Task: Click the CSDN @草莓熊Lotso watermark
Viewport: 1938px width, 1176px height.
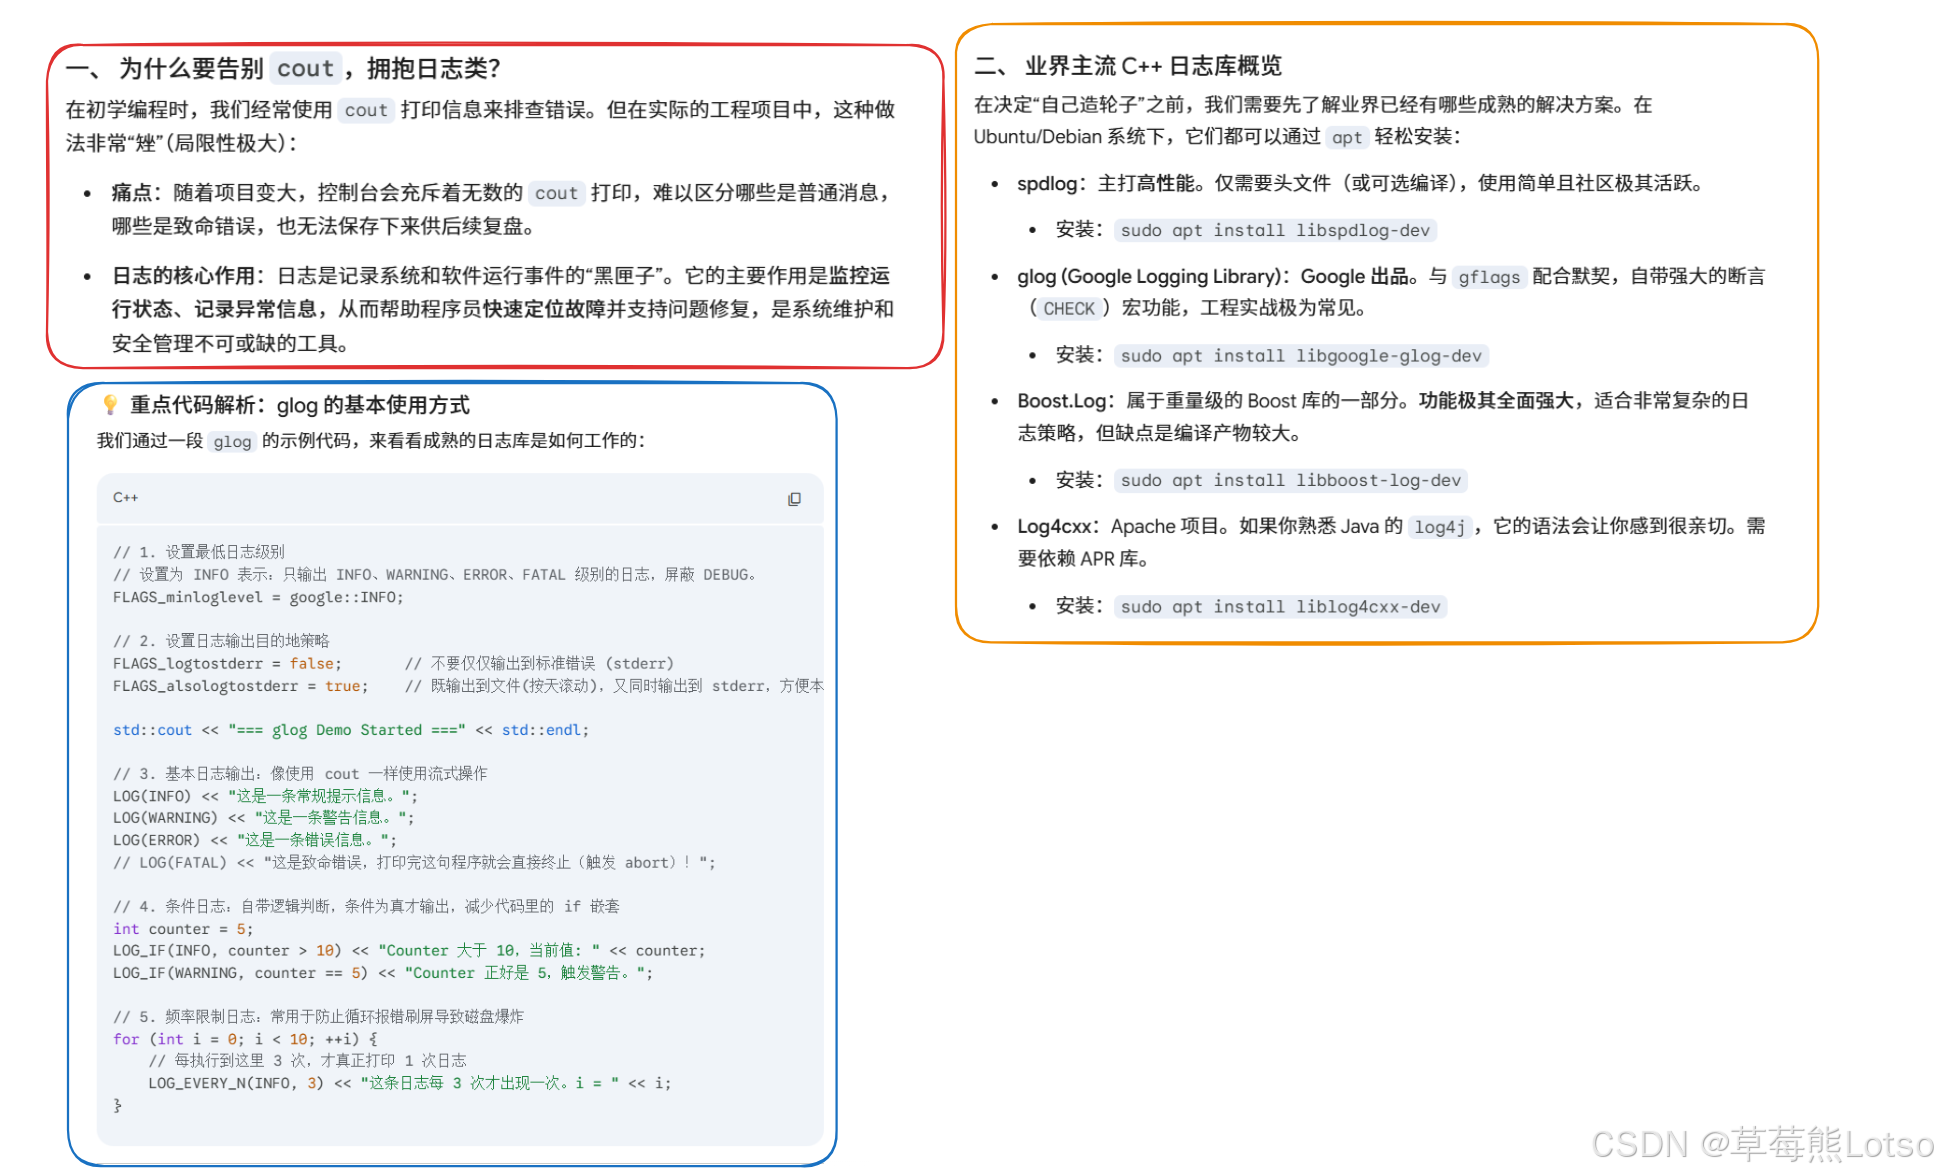Action: pos(1761,1144)
